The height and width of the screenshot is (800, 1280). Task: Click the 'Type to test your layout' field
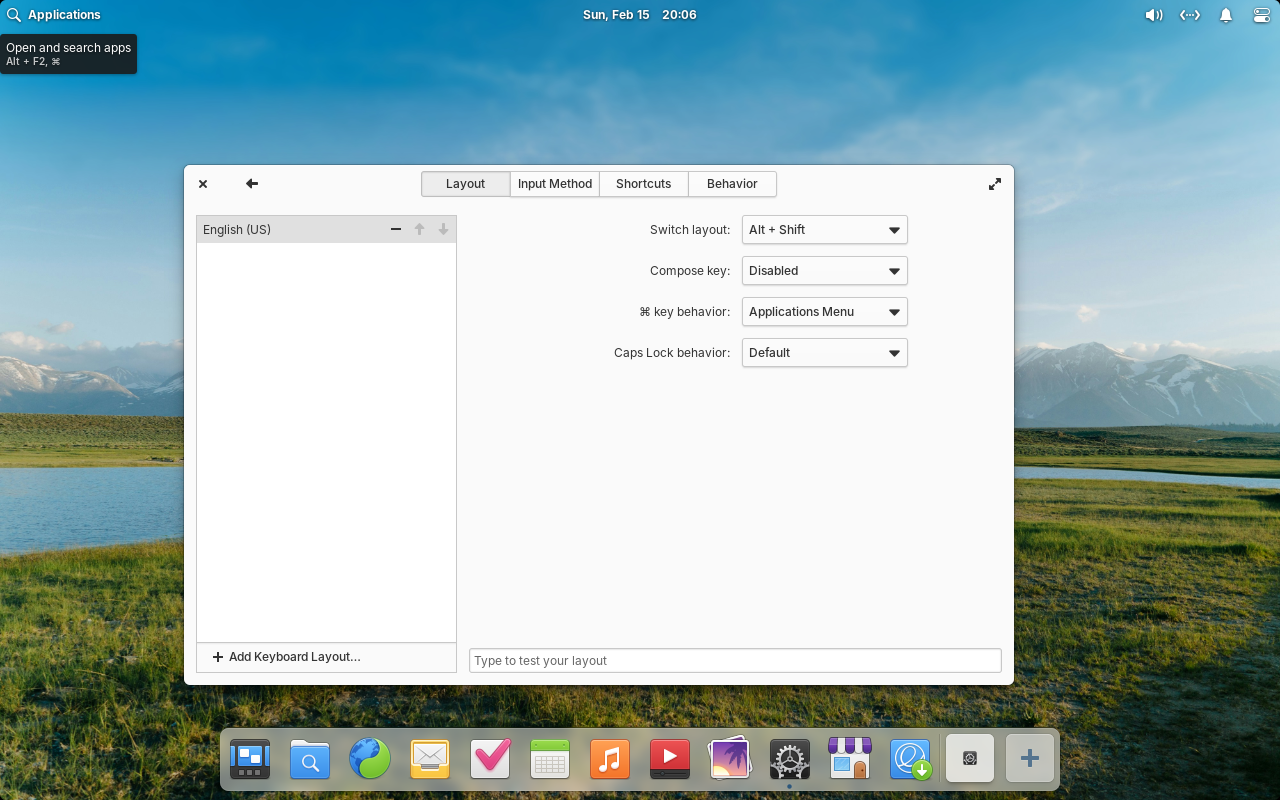point(735,661)
